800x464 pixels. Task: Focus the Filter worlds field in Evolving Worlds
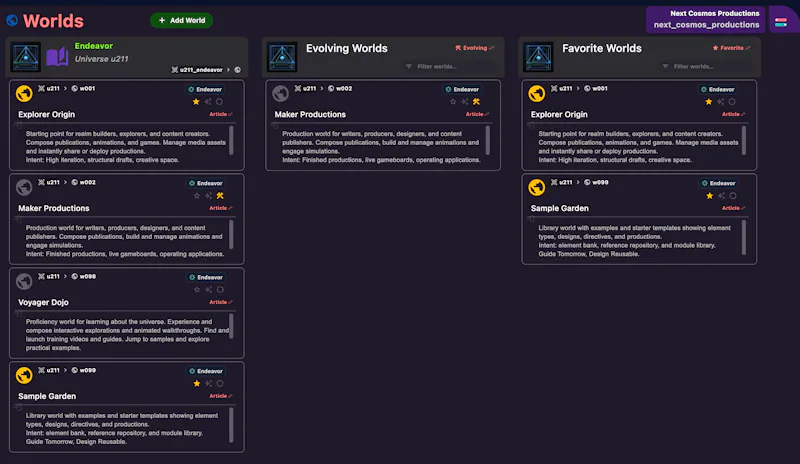(x=453, y=66)
